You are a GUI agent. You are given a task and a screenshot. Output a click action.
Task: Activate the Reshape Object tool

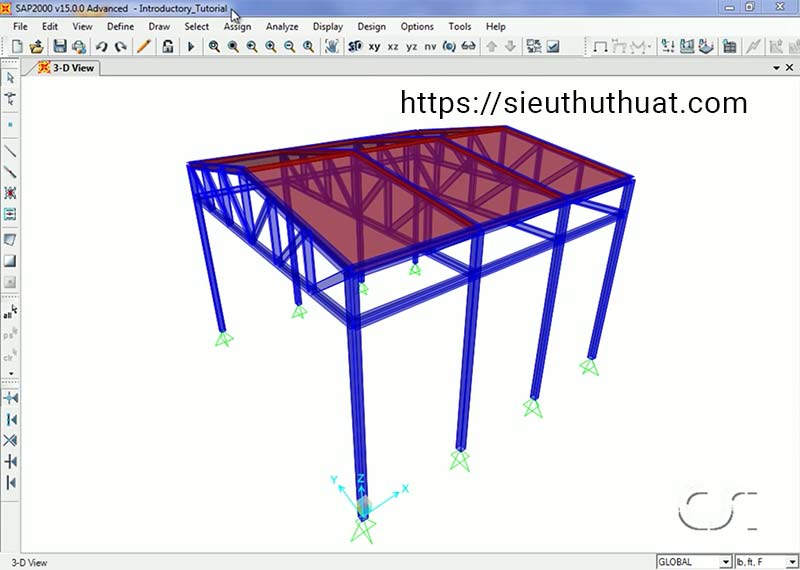point(10,98)
